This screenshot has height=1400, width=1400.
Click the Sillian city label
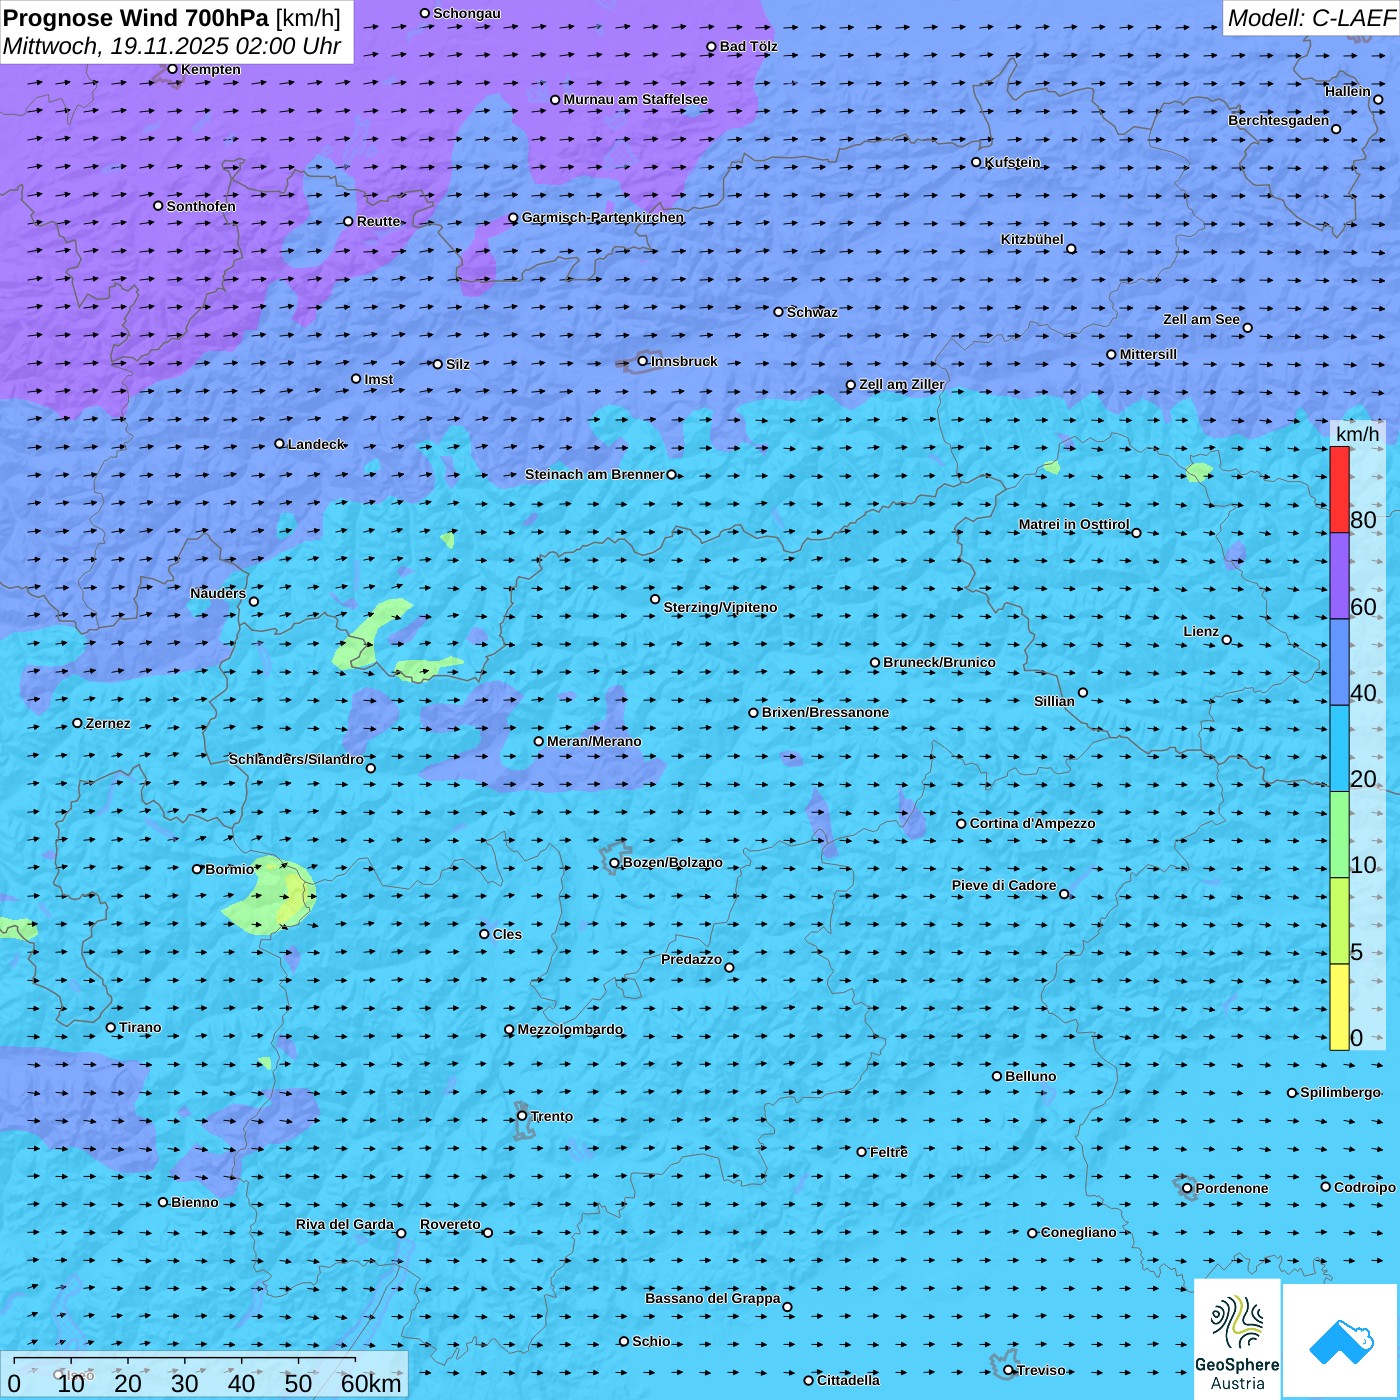(1054, 701)
